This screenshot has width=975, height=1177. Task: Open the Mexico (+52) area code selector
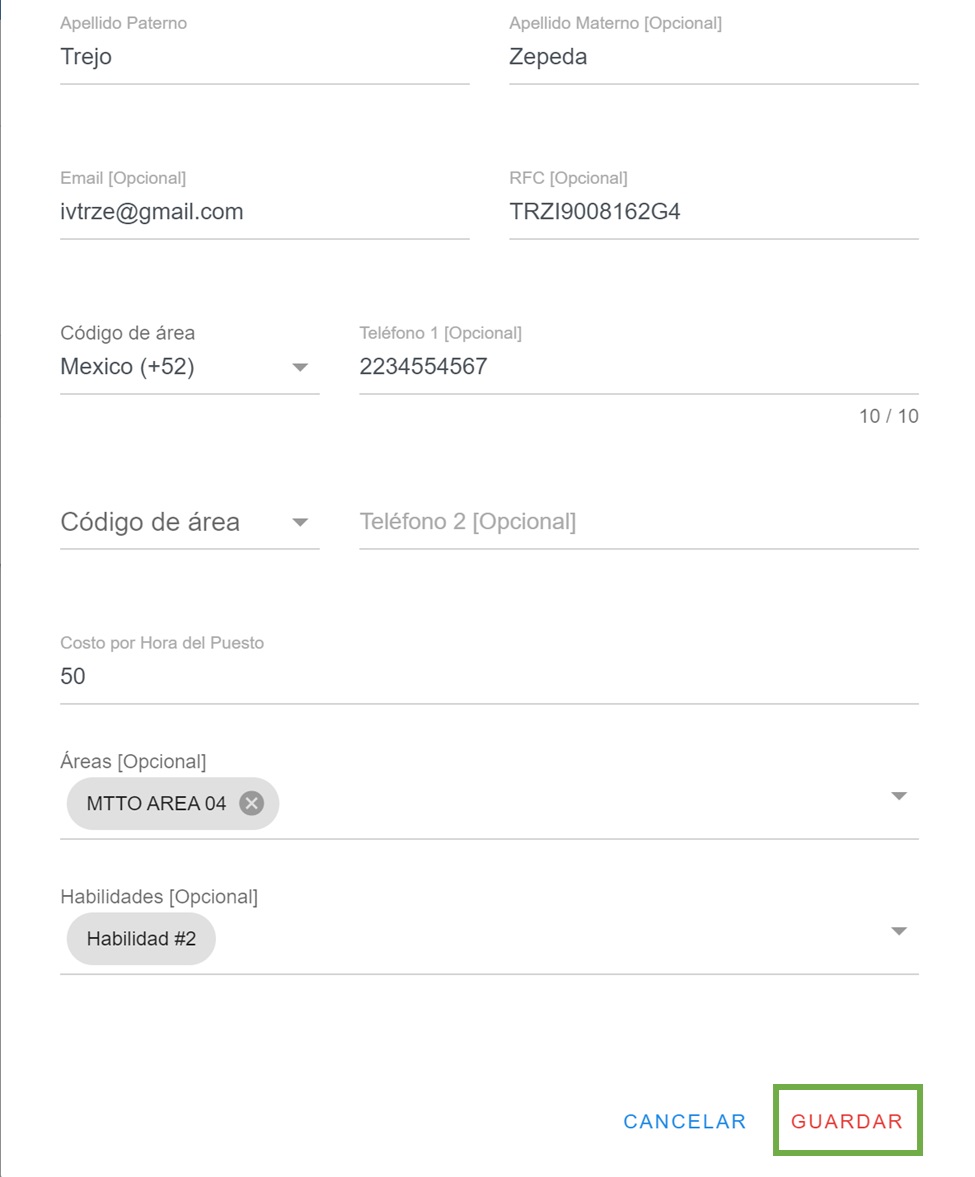(170, 367)
